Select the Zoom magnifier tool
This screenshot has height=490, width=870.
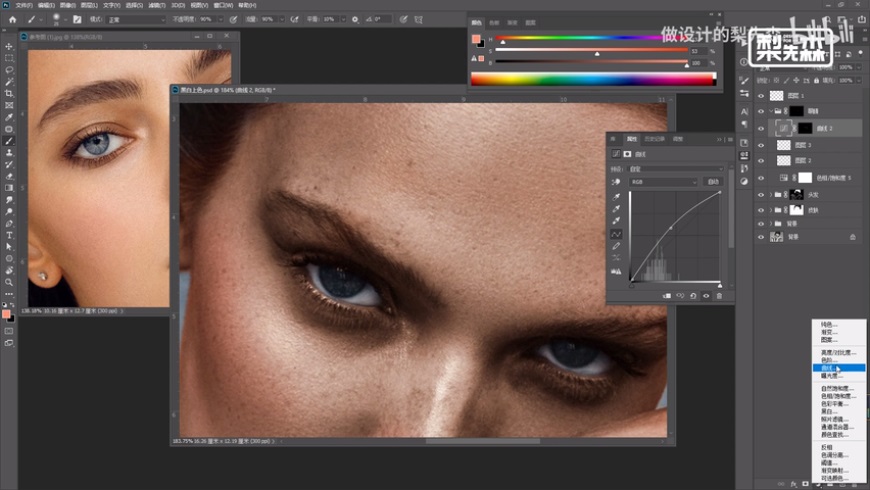[x=9, y=282]
